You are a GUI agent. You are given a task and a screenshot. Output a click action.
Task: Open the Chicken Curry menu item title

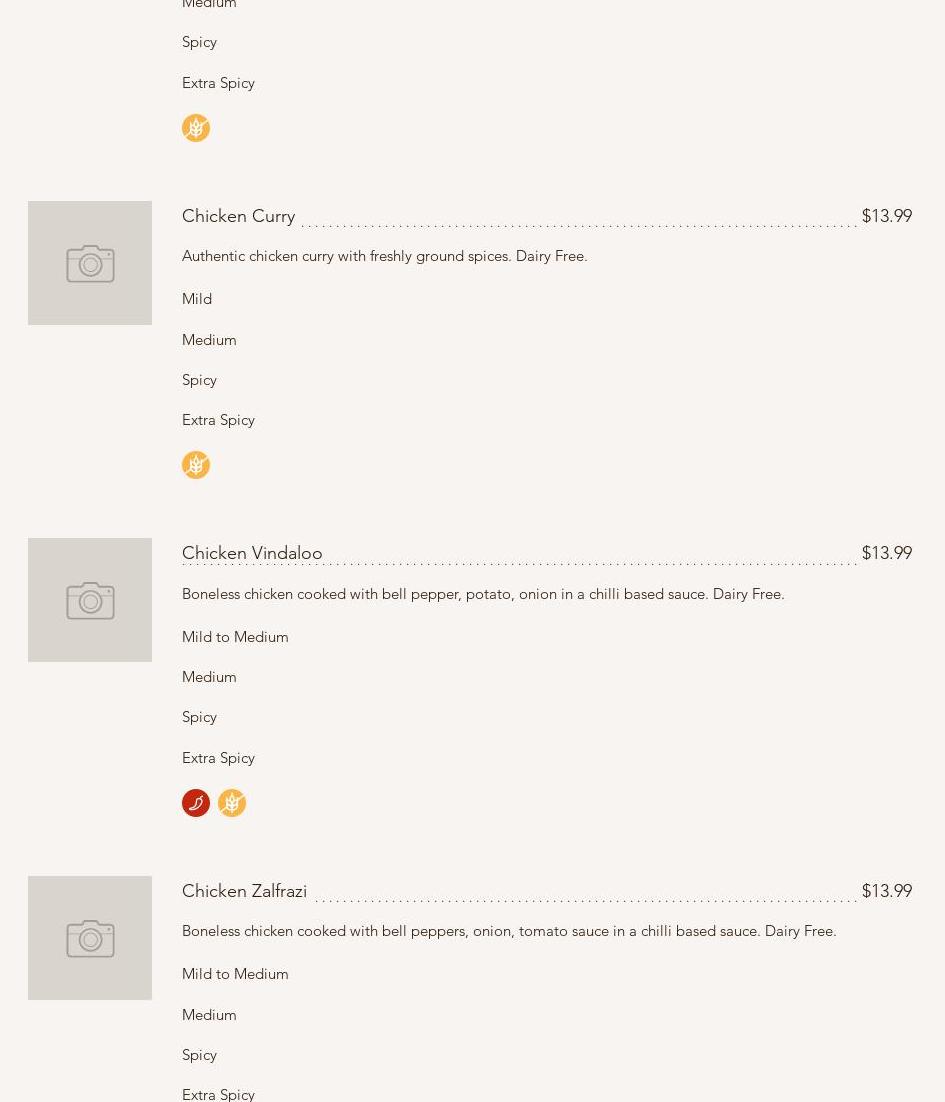coord(238,216)
